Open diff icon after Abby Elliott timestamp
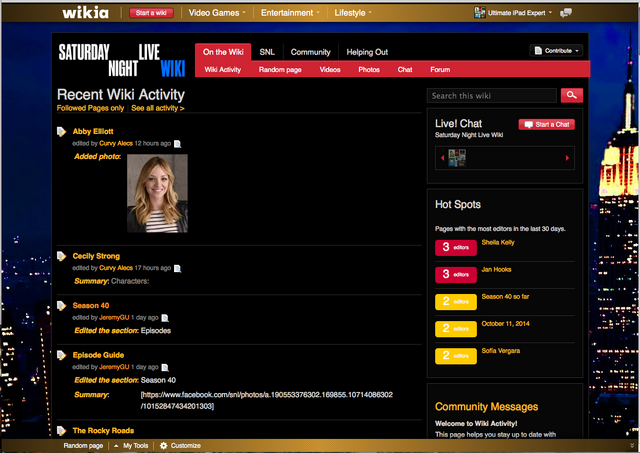 [x=178, y=144]
